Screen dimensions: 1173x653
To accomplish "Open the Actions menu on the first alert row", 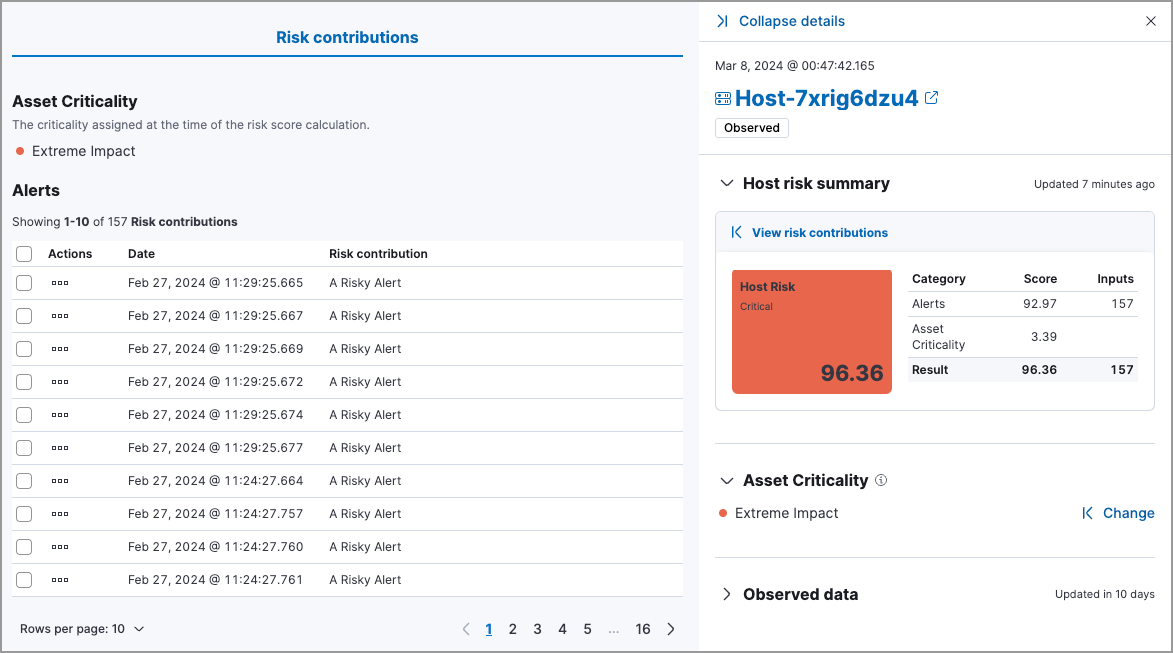I will [62, 283].
